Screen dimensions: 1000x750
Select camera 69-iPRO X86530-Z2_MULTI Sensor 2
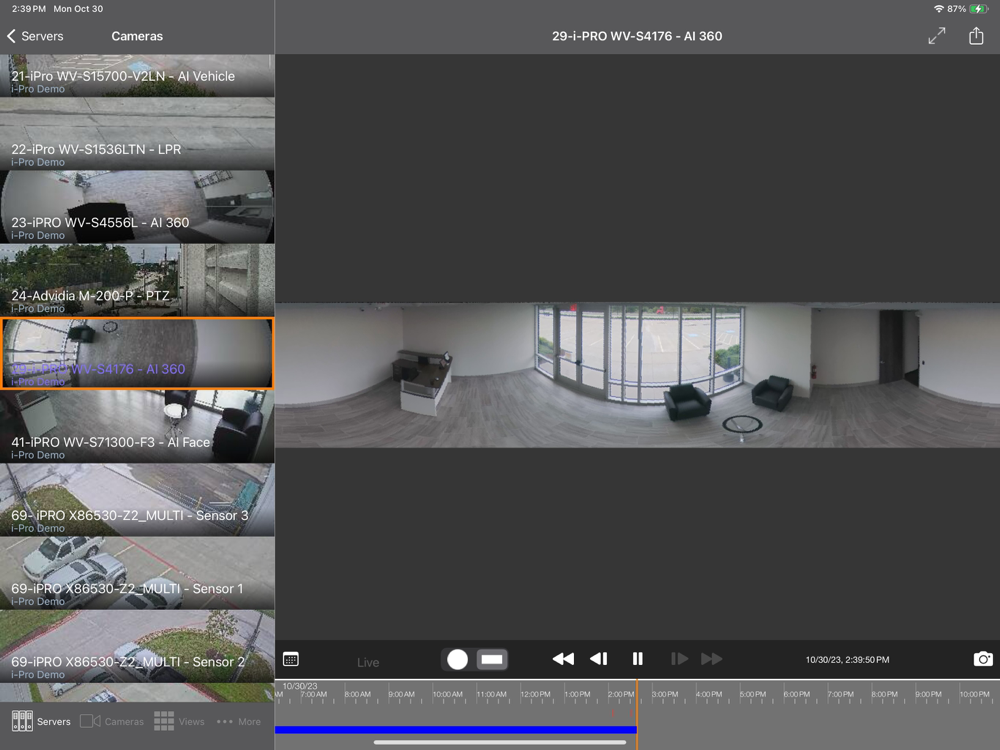(137, 647)
